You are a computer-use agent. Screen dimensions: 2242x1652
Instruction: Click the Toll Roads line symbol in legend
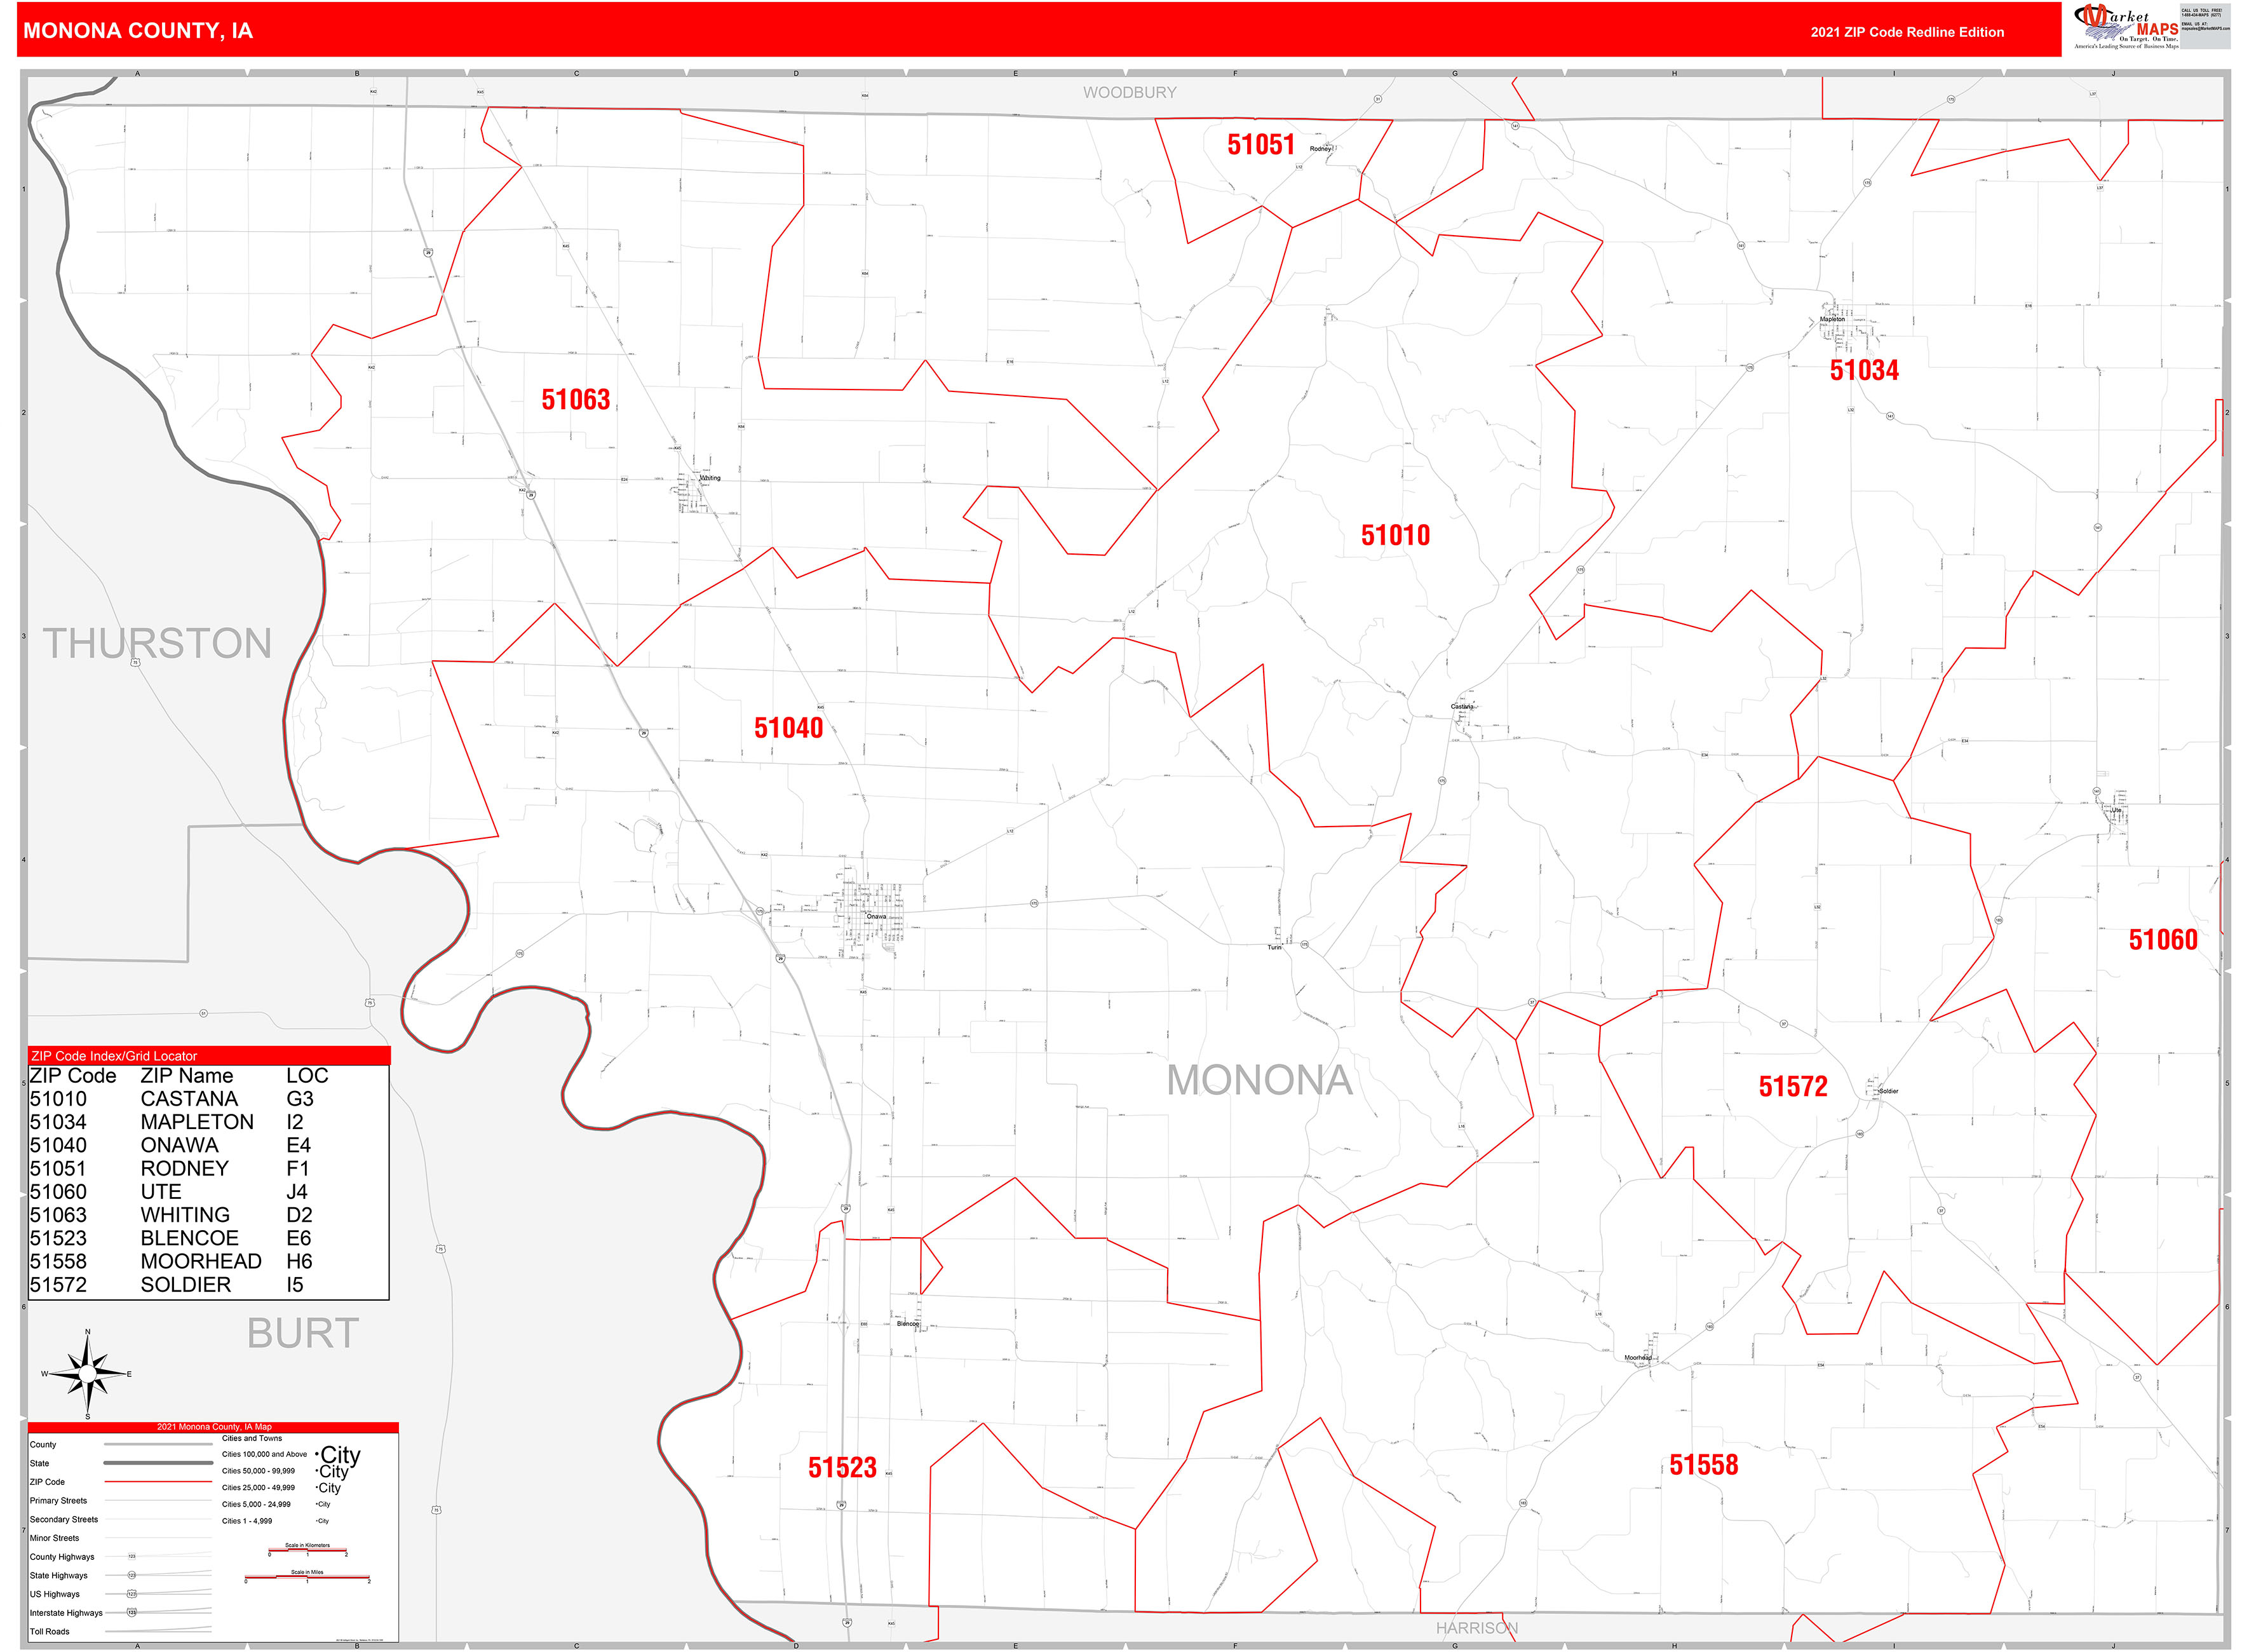[158, 1630]
